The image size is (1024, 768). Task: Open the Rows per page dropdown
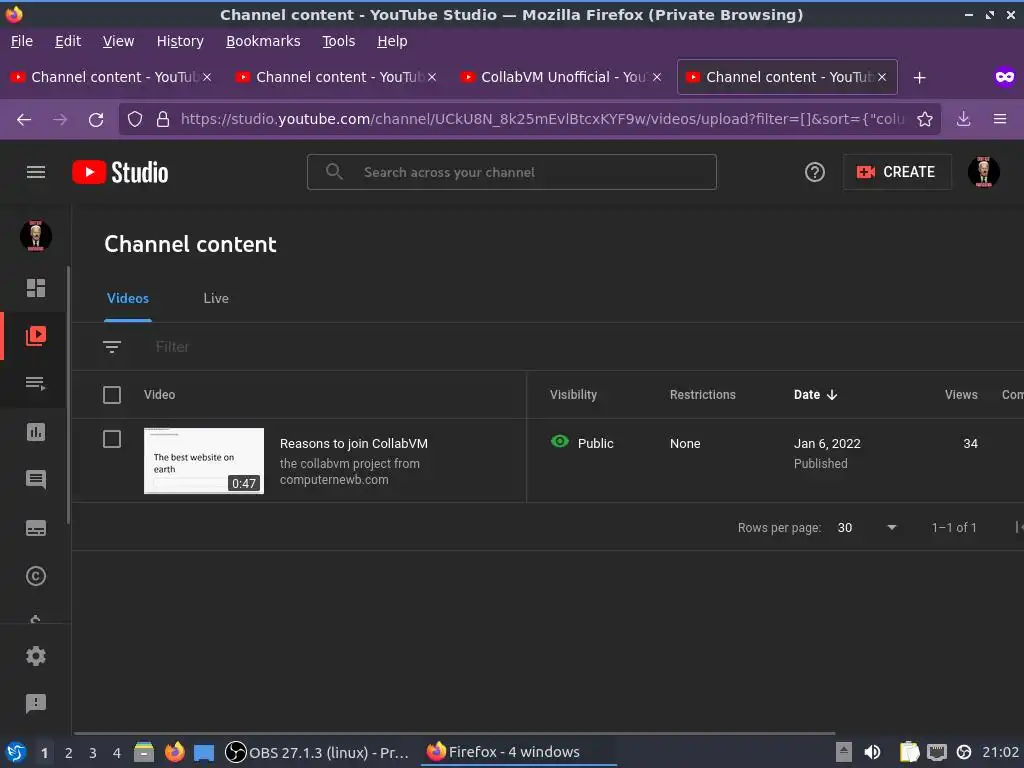tap(867, 528)
